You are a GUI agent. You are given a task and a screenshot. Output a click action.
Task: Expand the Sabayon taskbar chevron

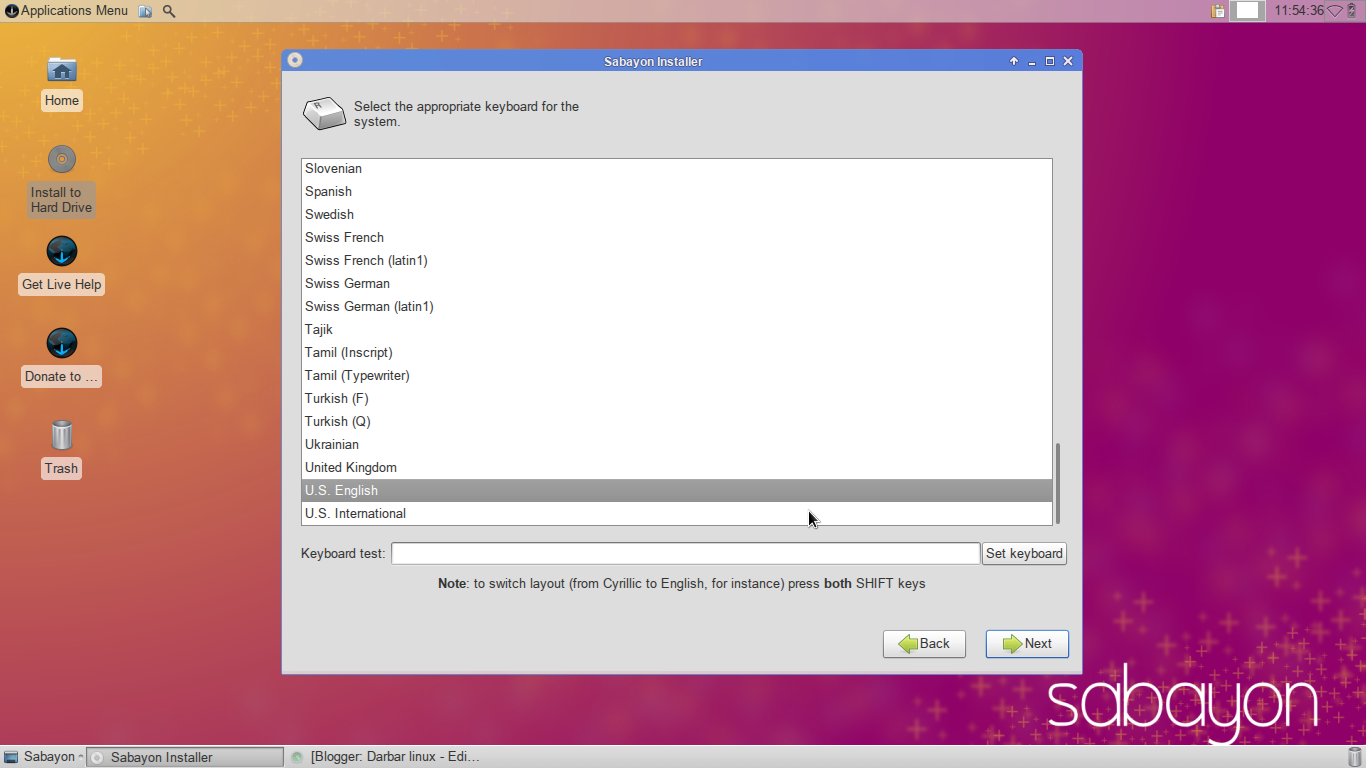tap(80, 757)
